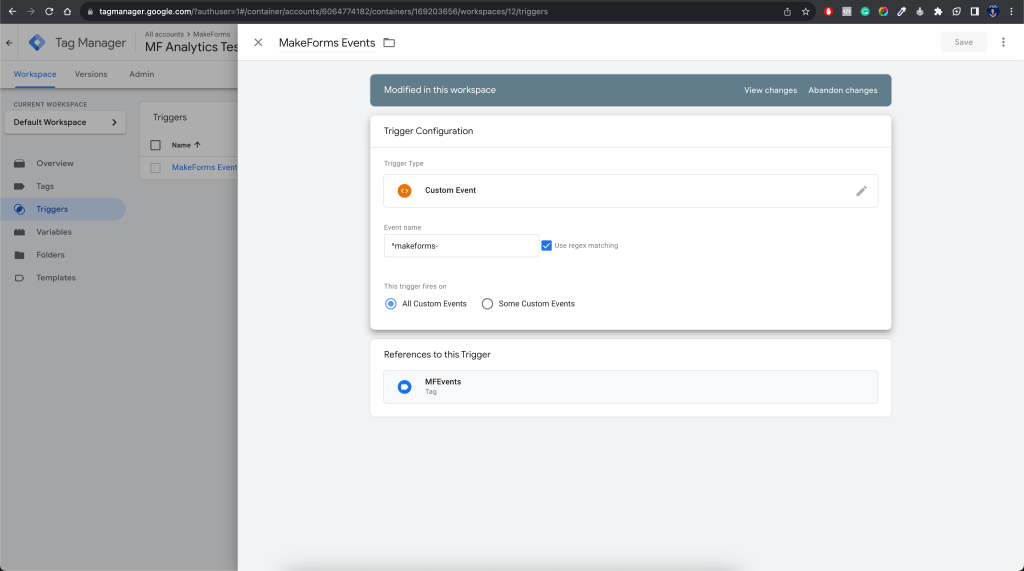Viewport: 1024px width, 571px height.
Task: Click Abandon changes link
Action: 842,90
